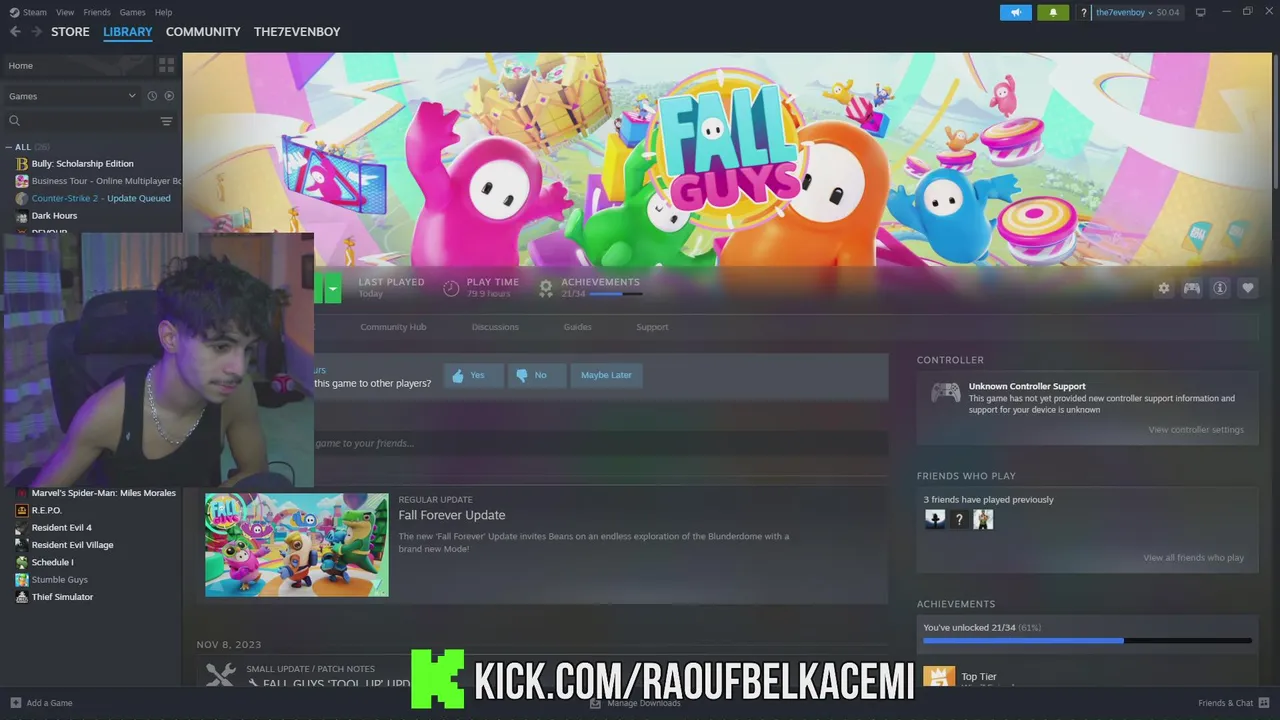Switch to the COMMUNITY tab
This screenshot has width=1280, height=720.
click(203, 32)
